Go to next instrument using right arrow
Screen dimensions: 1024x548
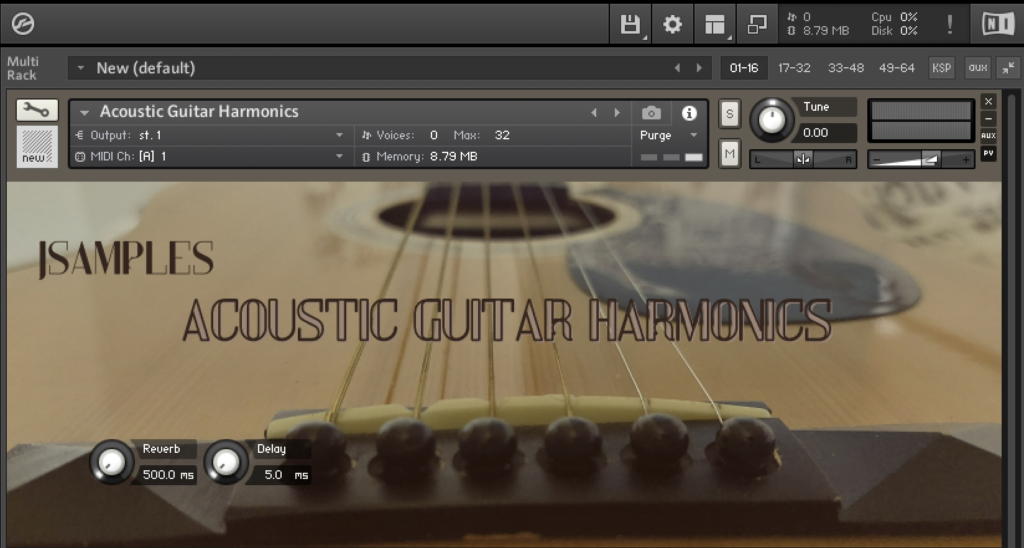click(617, 113)
